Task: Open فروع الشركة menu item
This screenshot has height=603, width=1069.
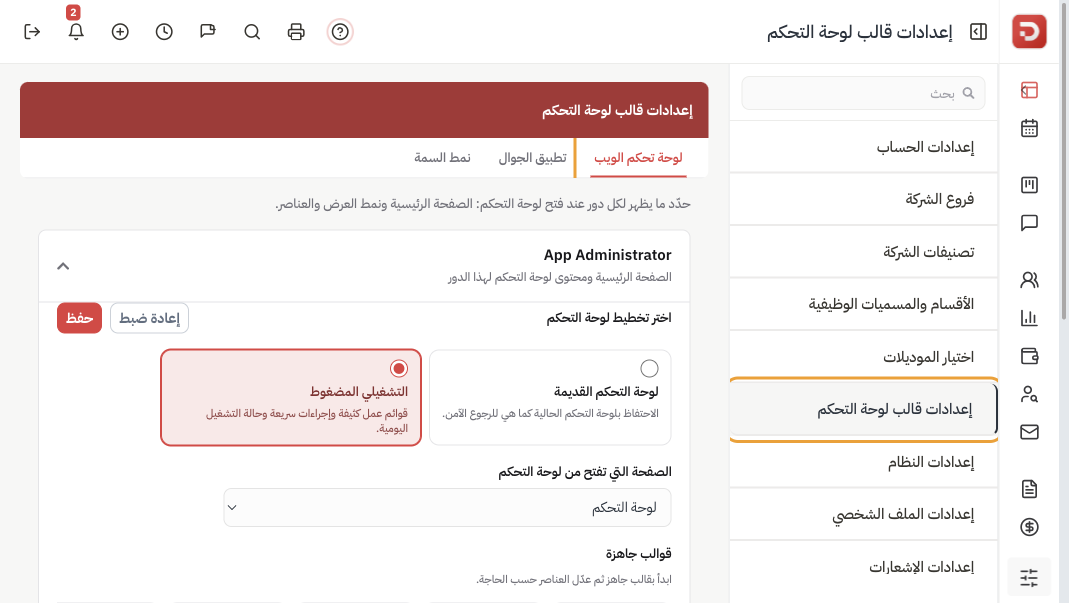Action: click(863, 199)
